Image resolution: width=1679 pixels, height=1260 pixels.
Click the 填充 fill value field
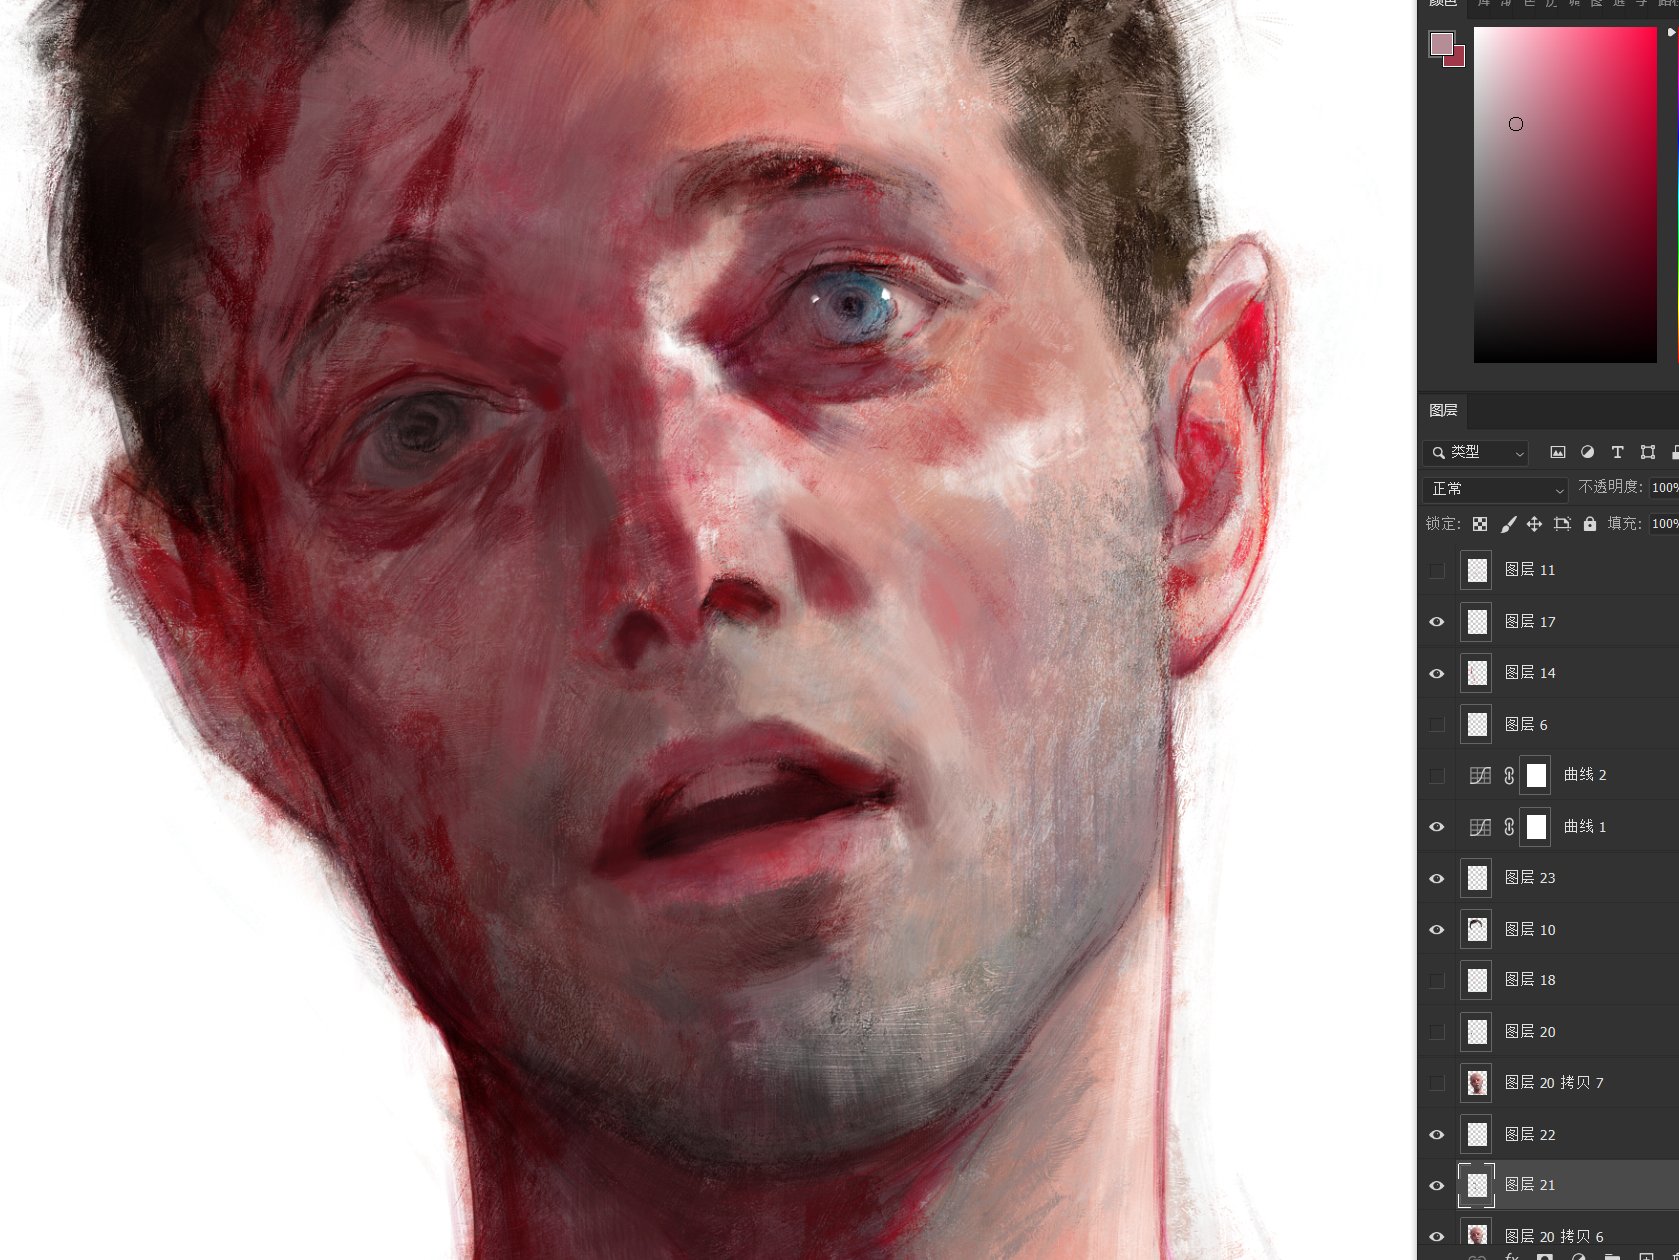click(x=1664, y=524)
